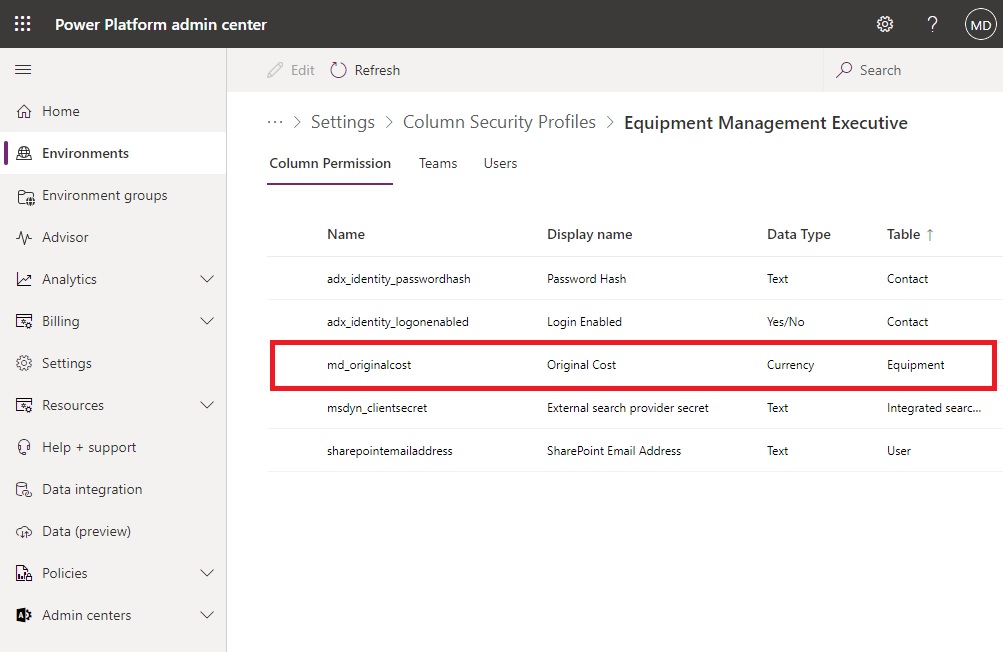Expand the Analytics section chevron
This screenshot has height=652, width=1003.
pos(207,279)
